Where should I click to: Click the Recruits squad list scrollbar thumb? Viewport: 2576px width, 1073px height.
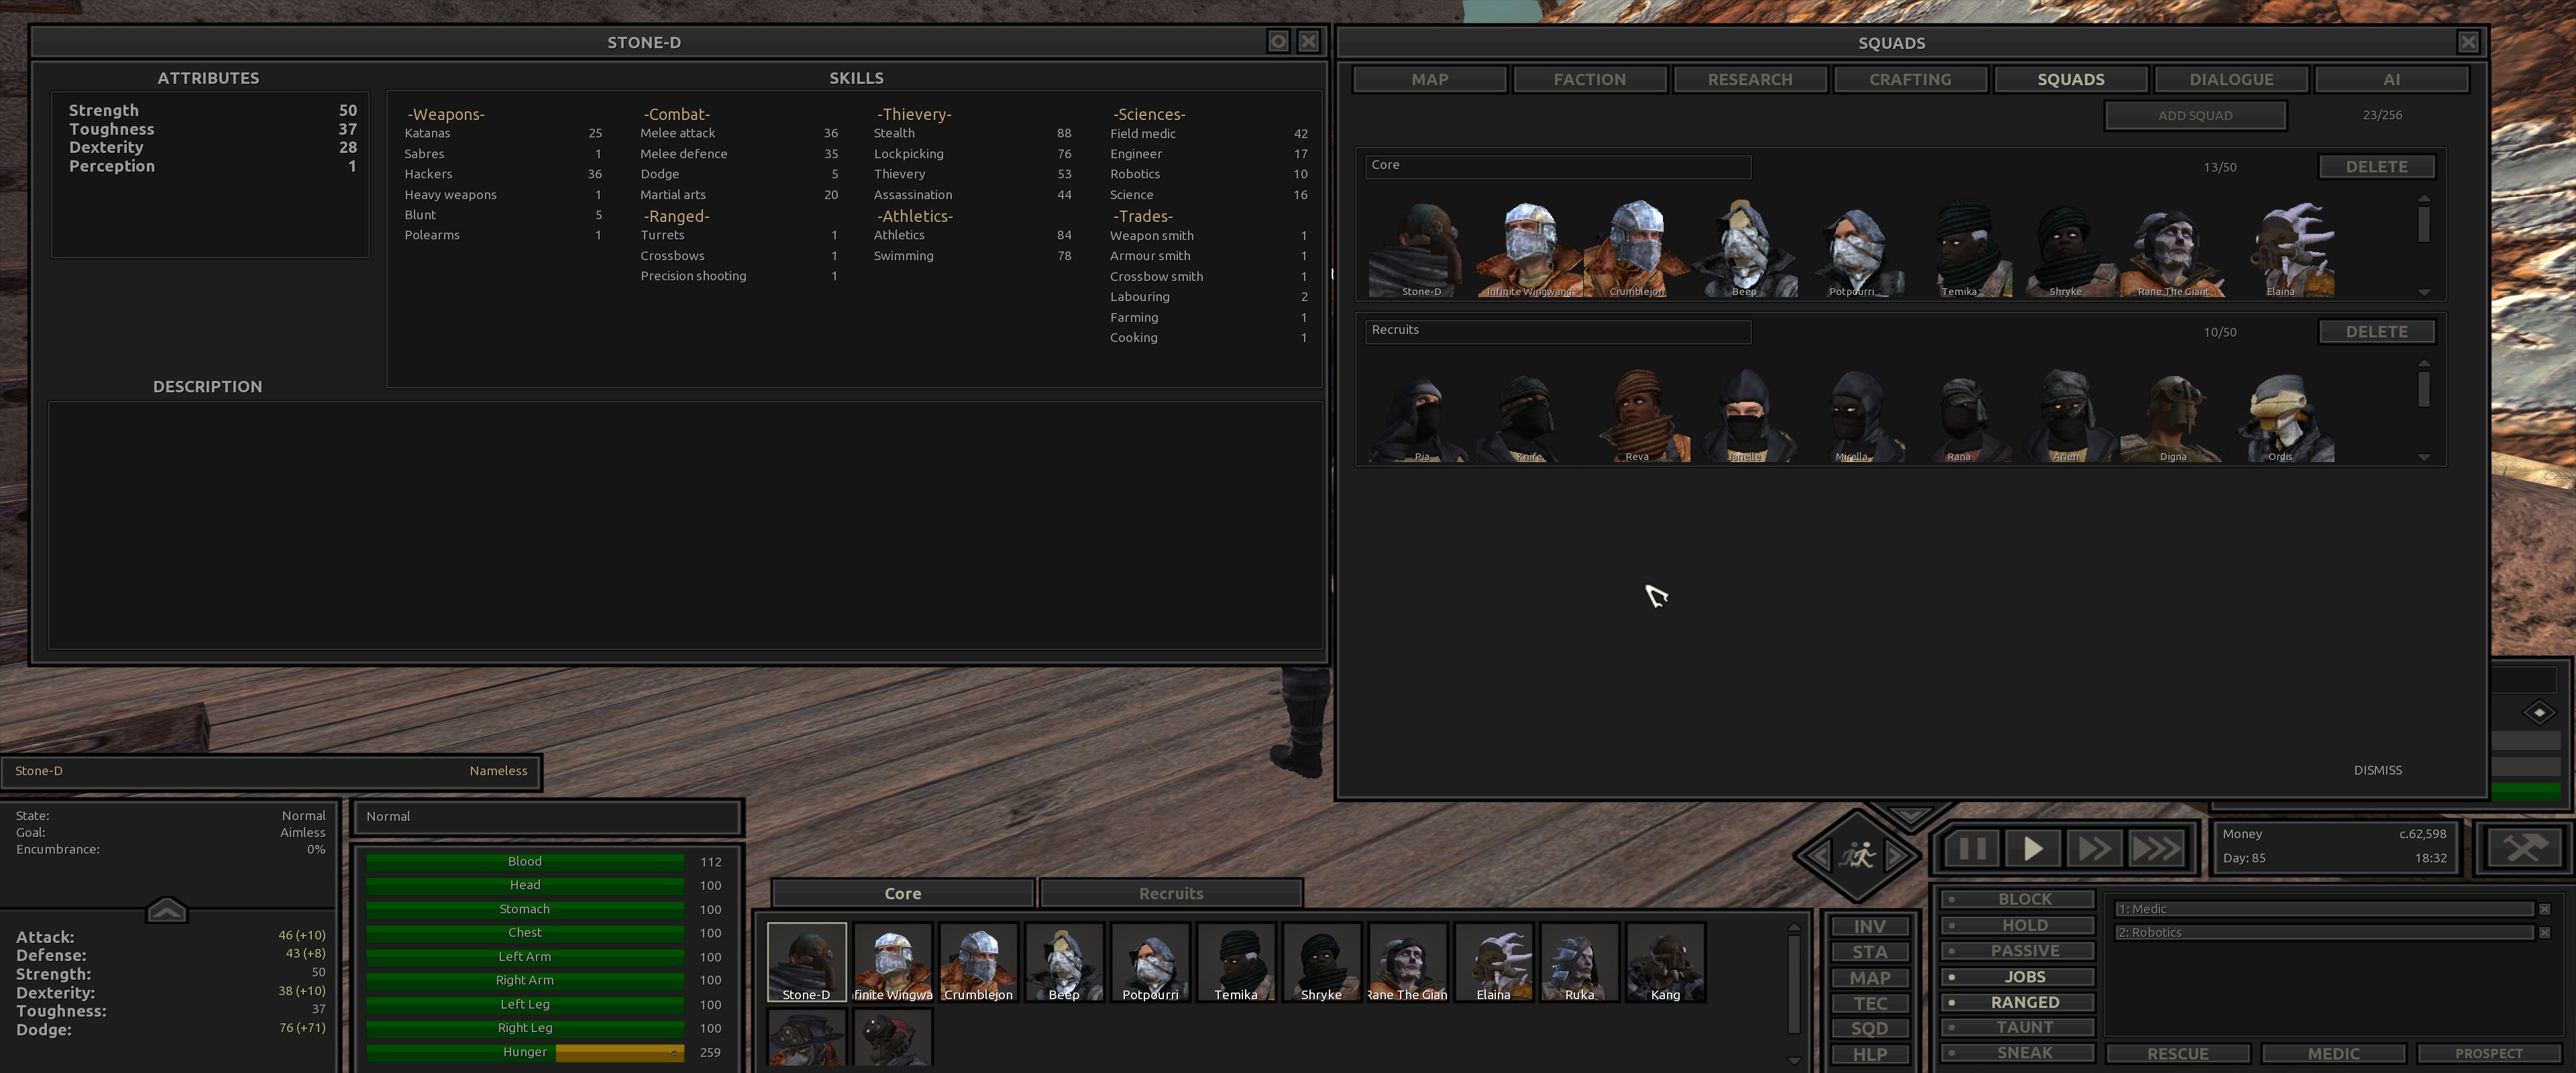[2424, 389]
